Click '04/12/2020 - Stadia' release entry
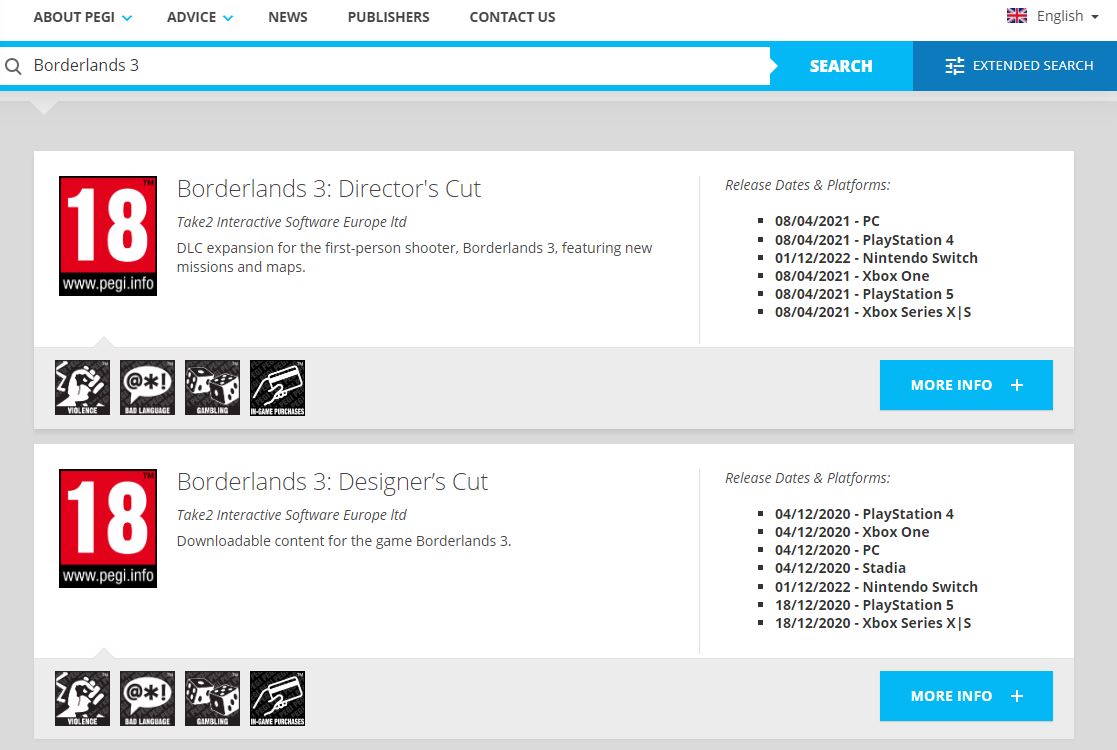Image resolution: width=1117 pixels, height=750 pixels. [841, 568]
